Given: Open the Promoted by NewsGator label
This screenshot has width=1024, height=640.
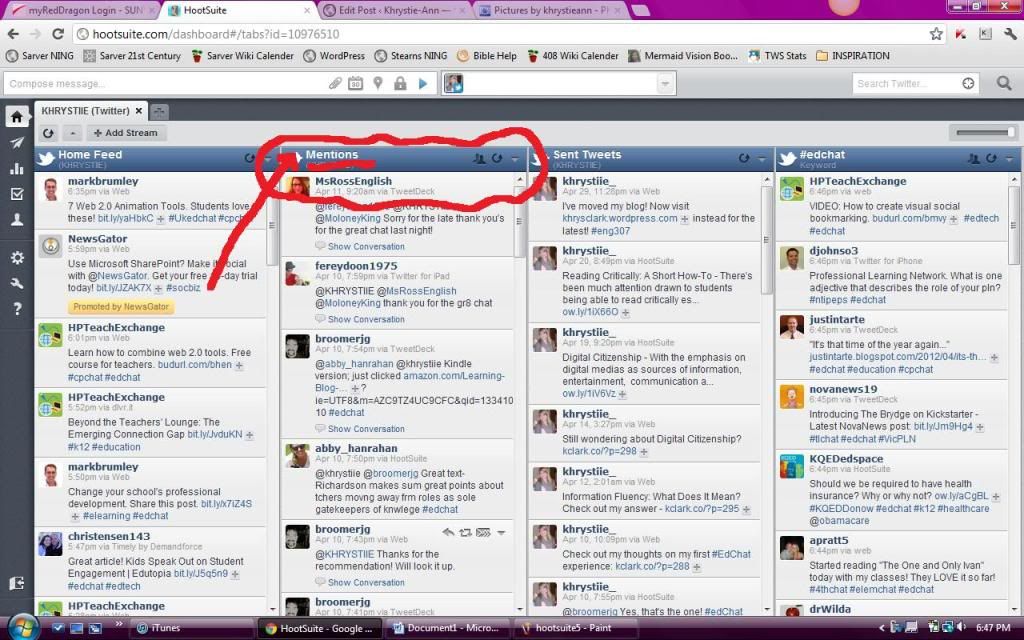Looking at the screenshot, I should coord(121,307).
